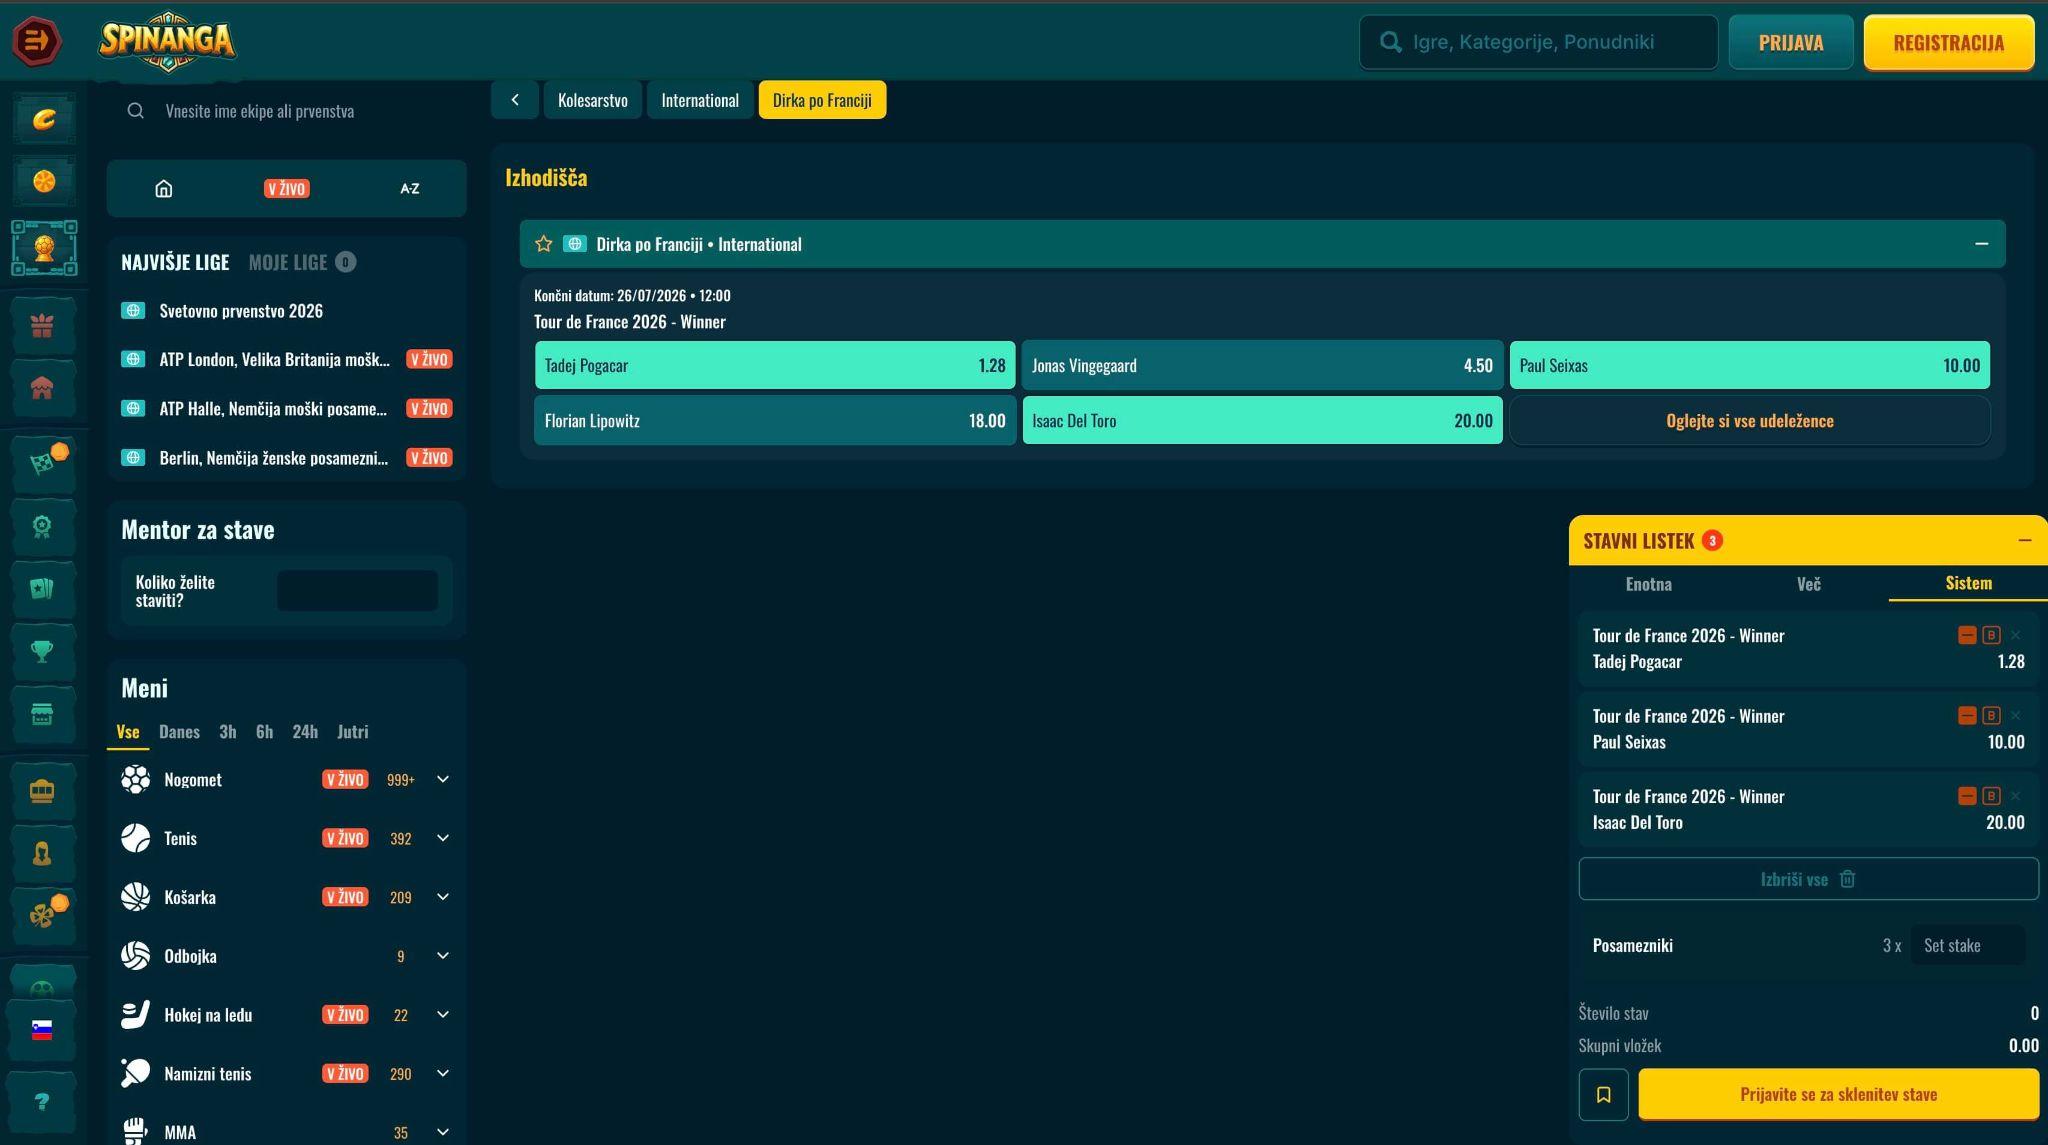Click Koliko želite staviti amount field
This screenshot has width=2048, height=1145.
tap(357, 591)
